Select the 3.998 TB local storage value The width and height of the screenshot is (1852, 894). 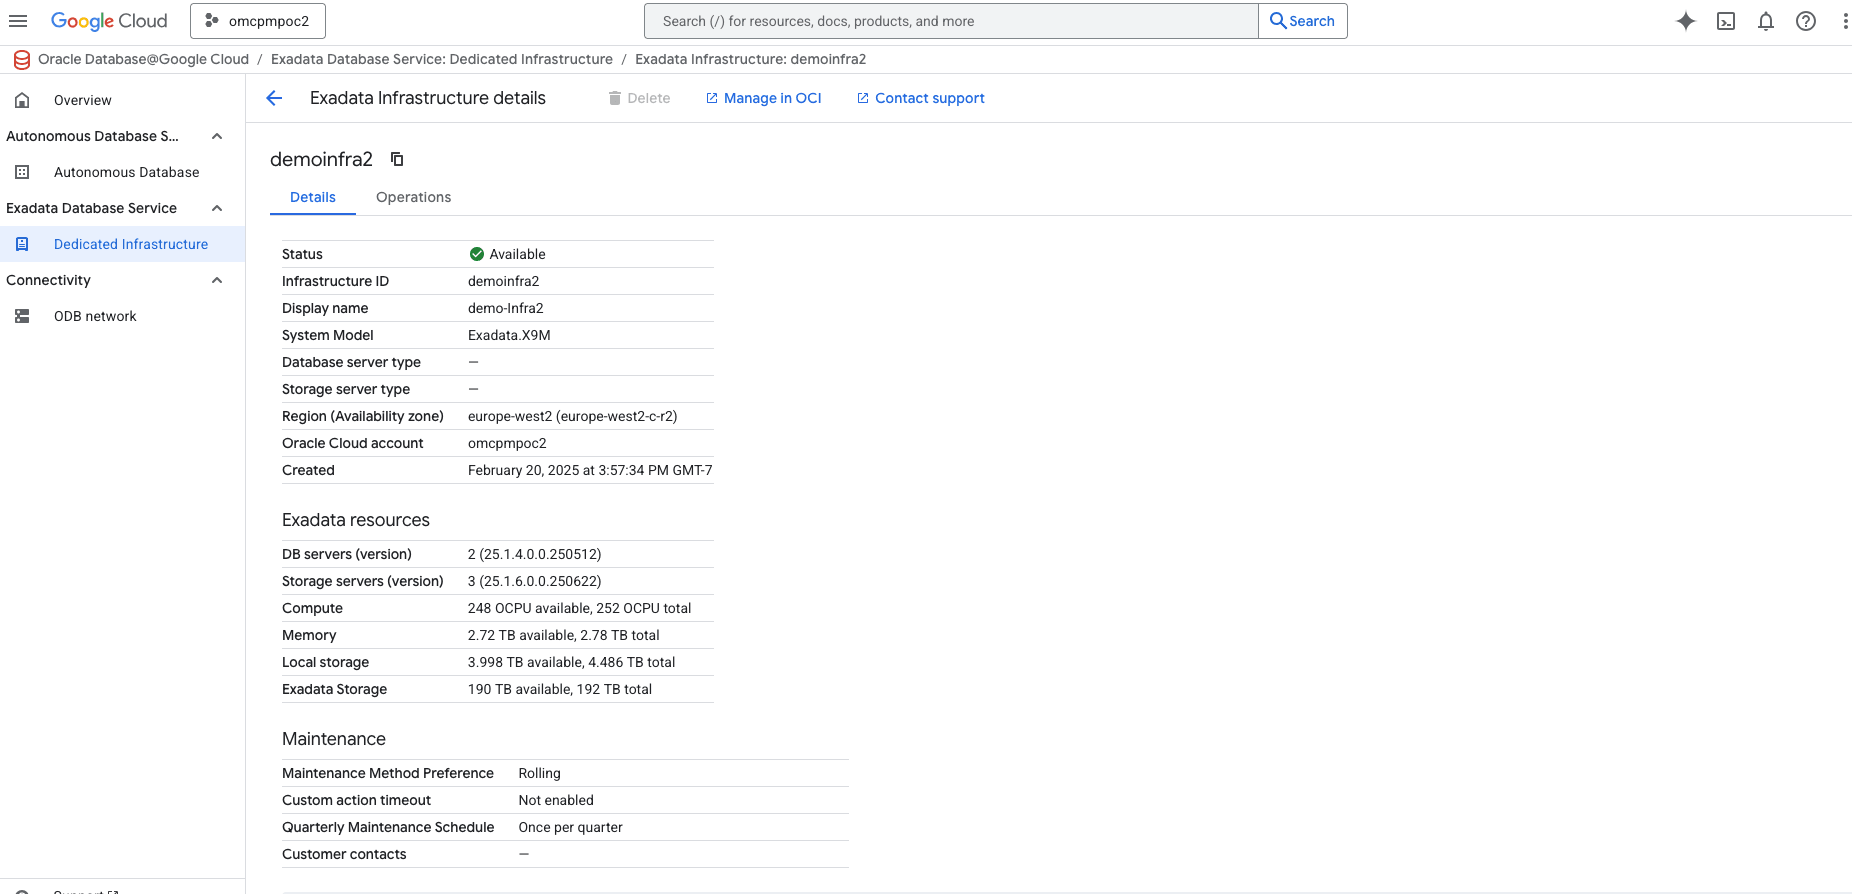point(572,662)
